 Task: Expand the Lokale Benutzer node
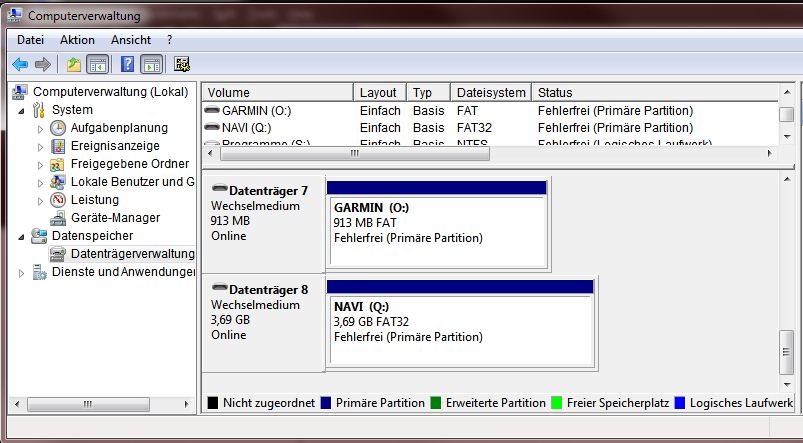[x=40, y=183]
